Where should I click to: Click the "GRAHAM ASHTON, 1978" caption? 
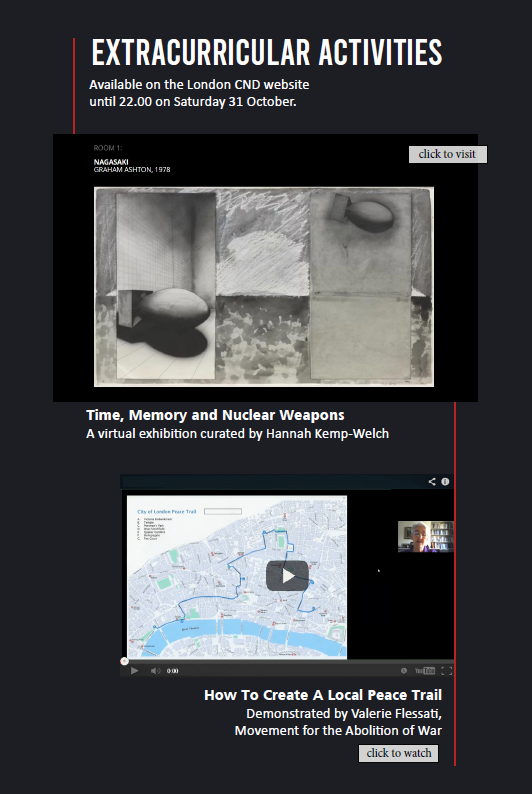(x=132, y=170)
